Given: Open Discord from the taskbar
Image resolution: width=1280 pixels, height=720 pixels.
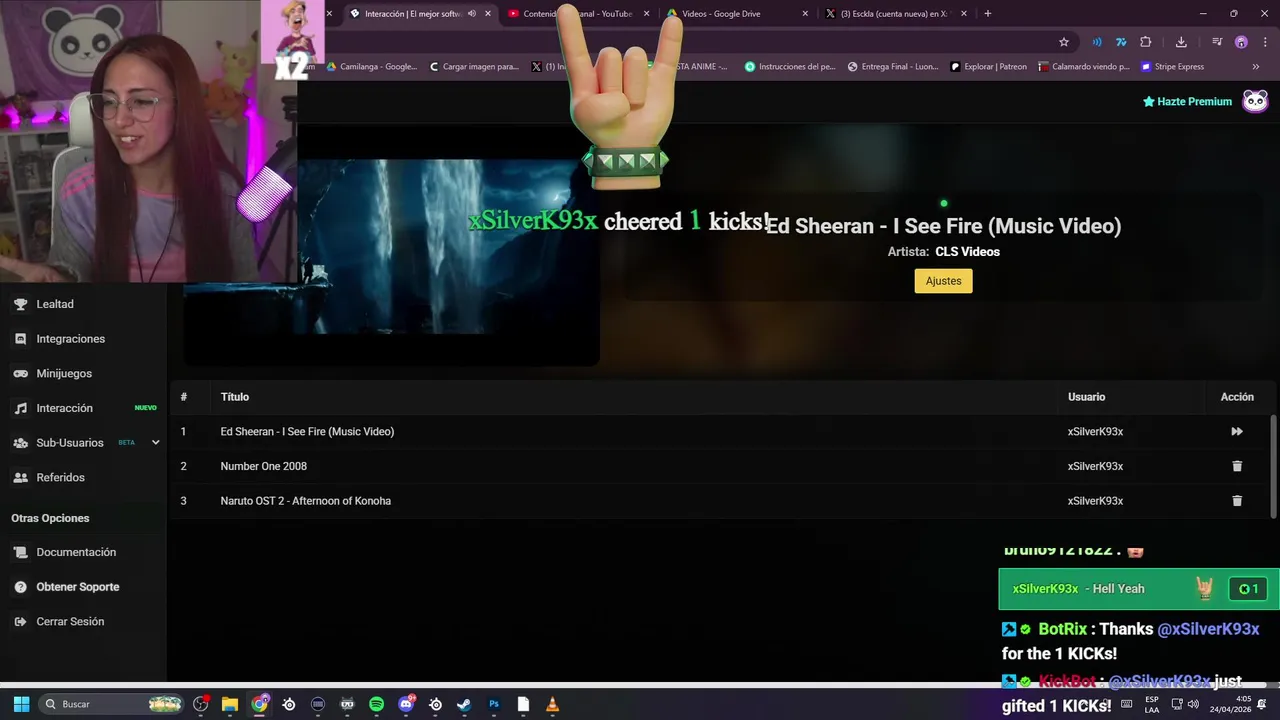Looking at the screenshot, I should [406, 704].
